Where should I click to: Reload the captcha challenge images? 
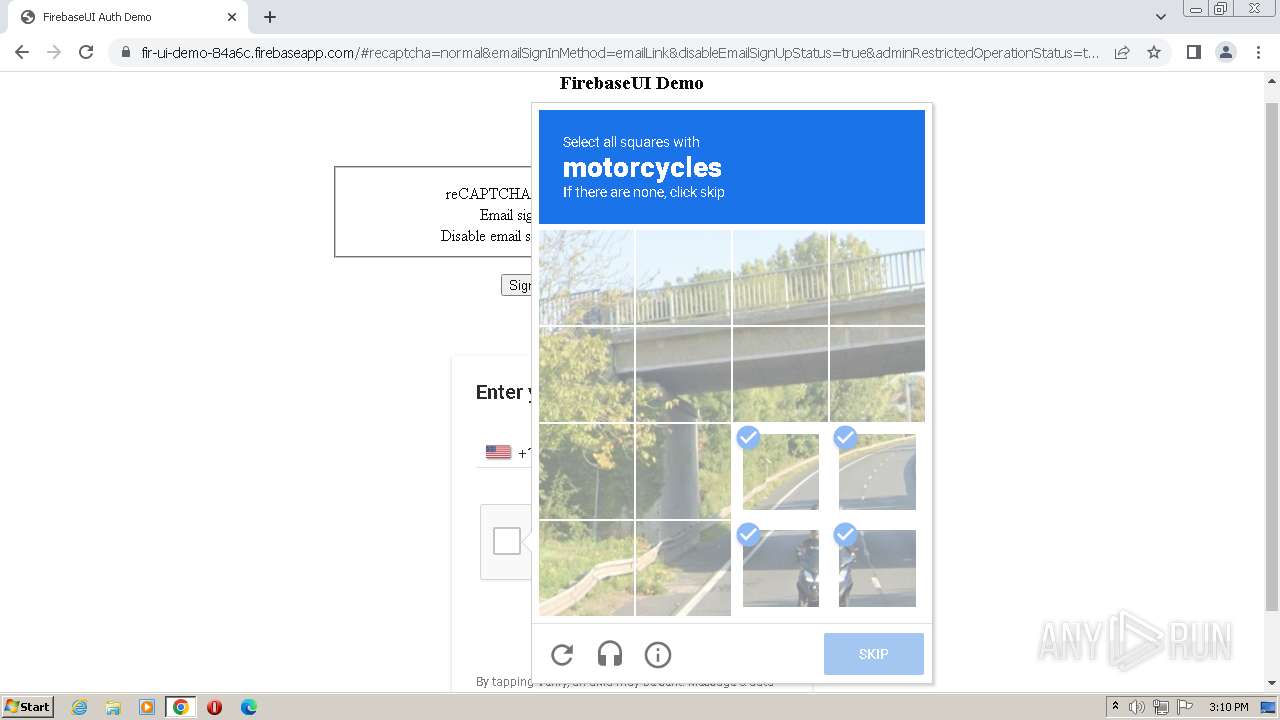(562, 655)
